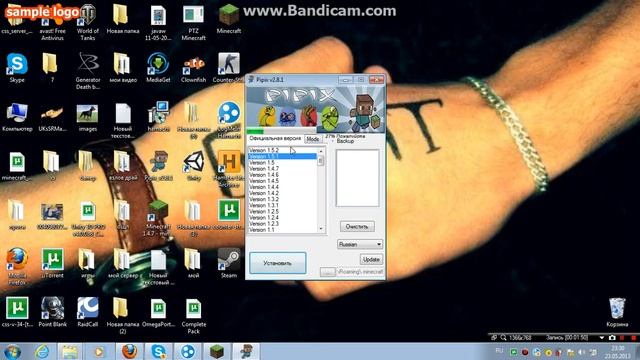
Task: Open the Russian language dropdown
Action: (360, 244)
